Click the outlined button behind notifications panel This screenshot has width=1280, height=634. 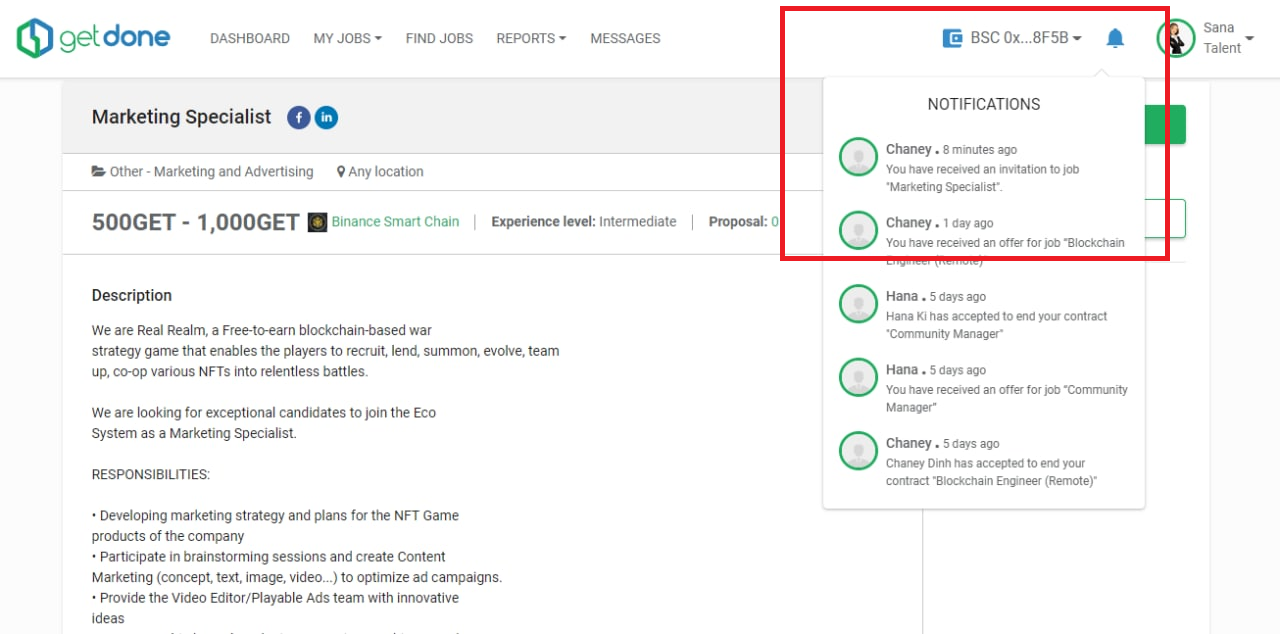tap(1165, 218)
